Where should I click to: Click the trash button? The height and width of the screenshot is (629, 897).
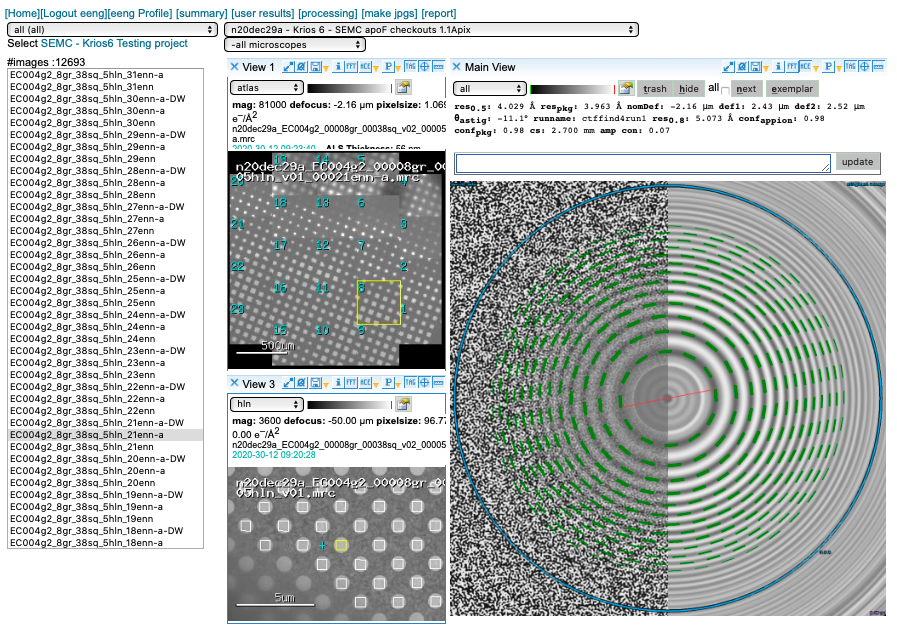pyautogui.click(x=654, y=89)
